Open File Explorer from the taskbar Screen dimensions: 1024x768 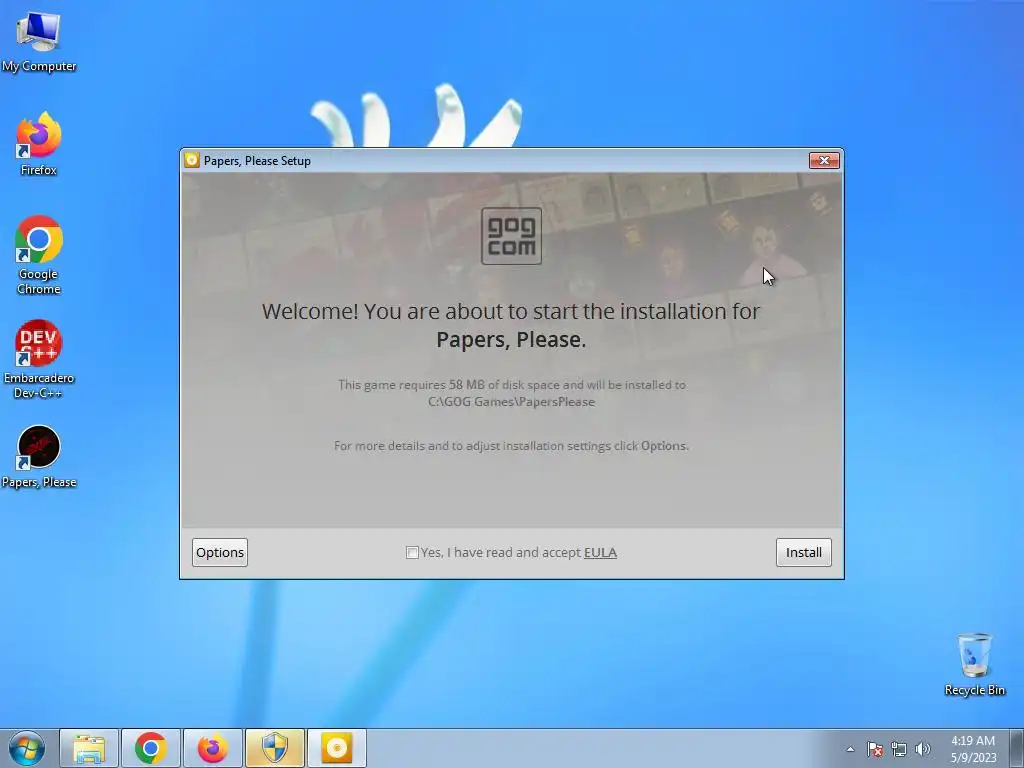[89, 748]
